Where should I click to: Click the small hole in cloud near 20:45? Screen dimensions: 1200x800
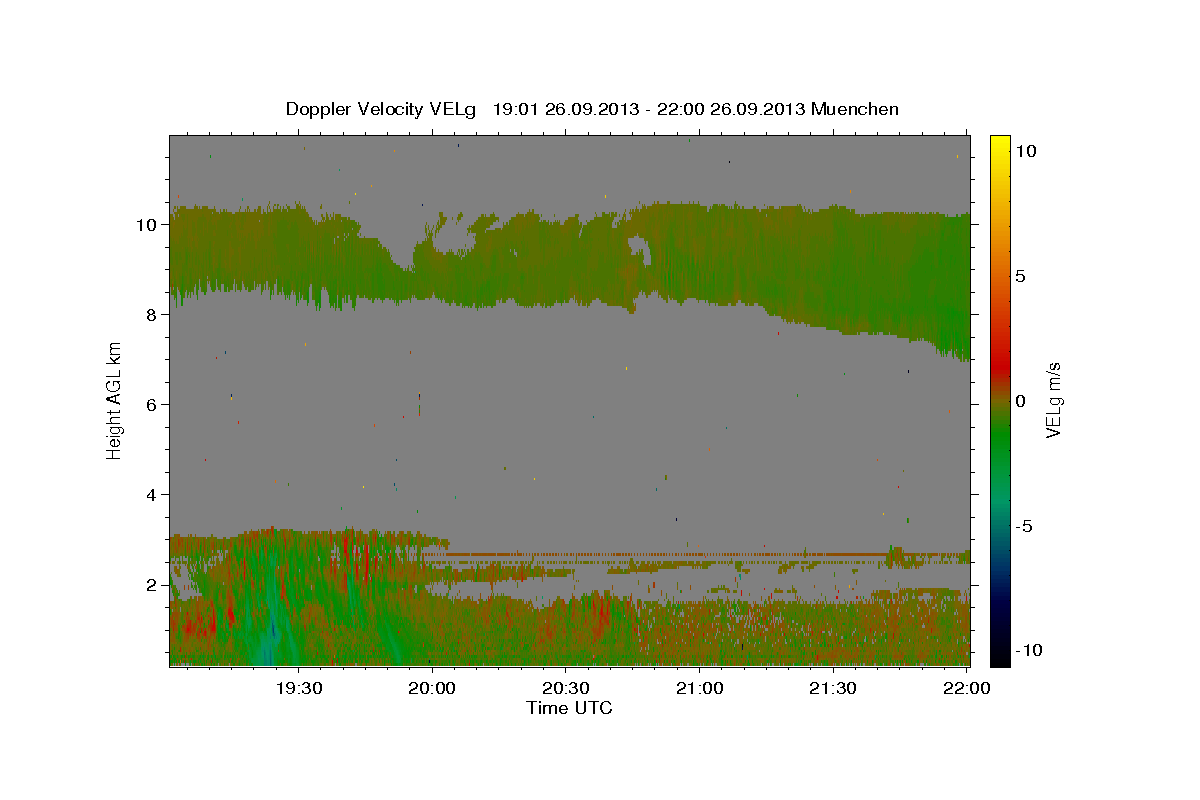pos(638,249)
